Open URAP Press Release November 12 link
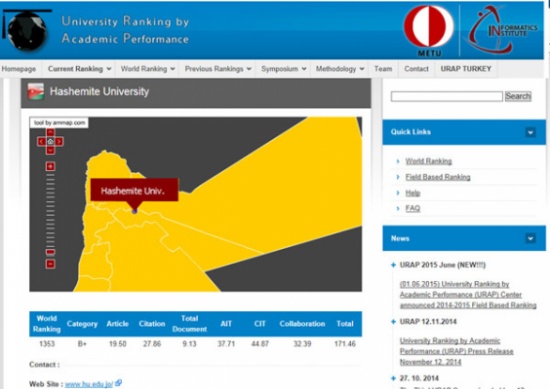Image resolution: width=550 pixels, height=389 pixels. point(456,351)
